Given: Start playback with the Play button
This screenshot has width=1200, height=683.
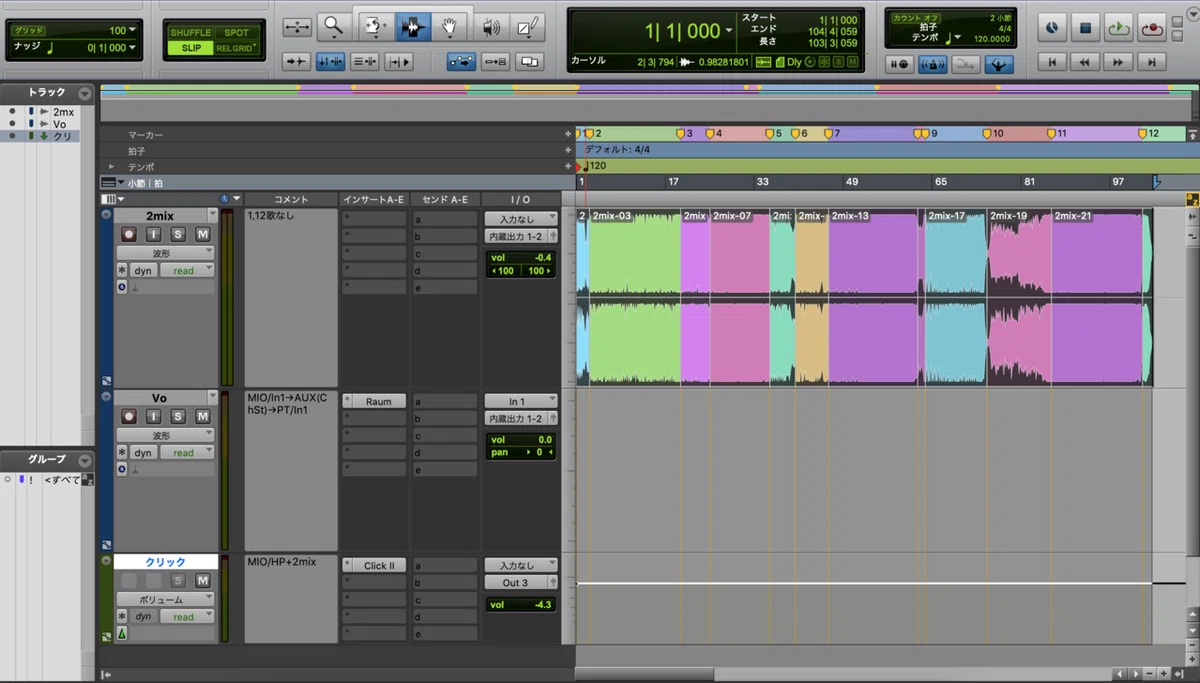Looking at the screenshot, I should click(x=1119, y=28).
